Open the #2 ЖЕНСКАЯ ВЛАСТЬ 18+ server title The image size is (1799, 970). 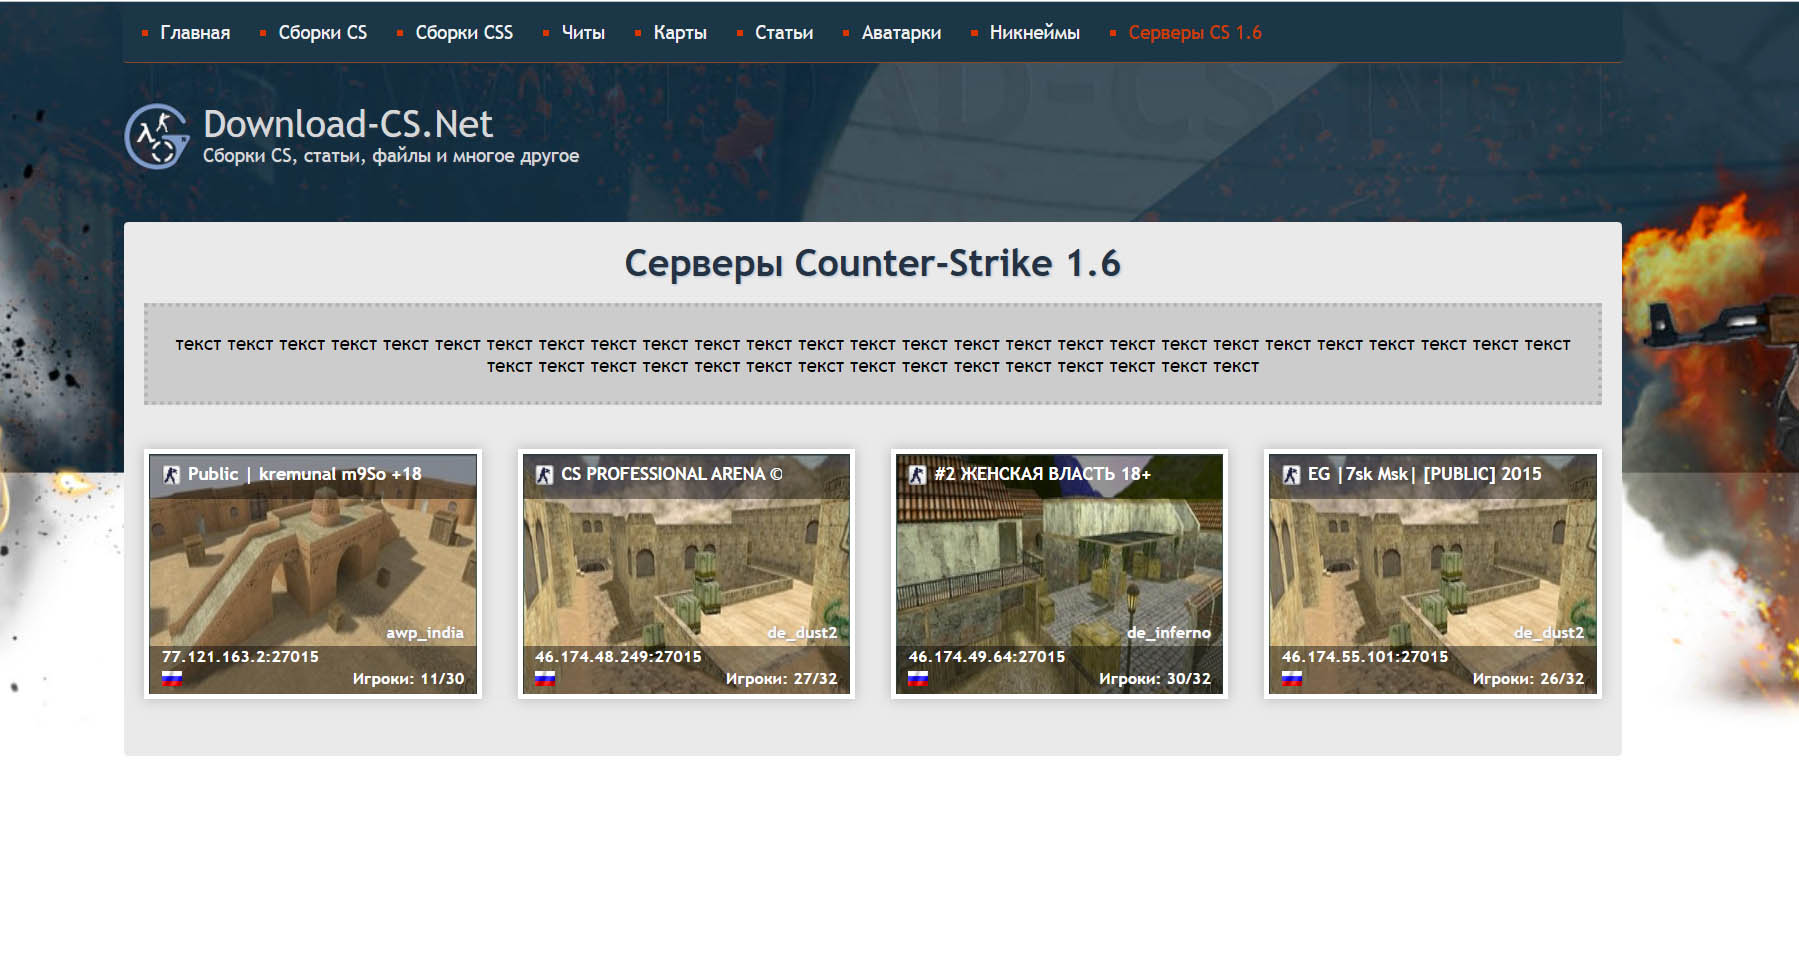(x=1042, y=474)
